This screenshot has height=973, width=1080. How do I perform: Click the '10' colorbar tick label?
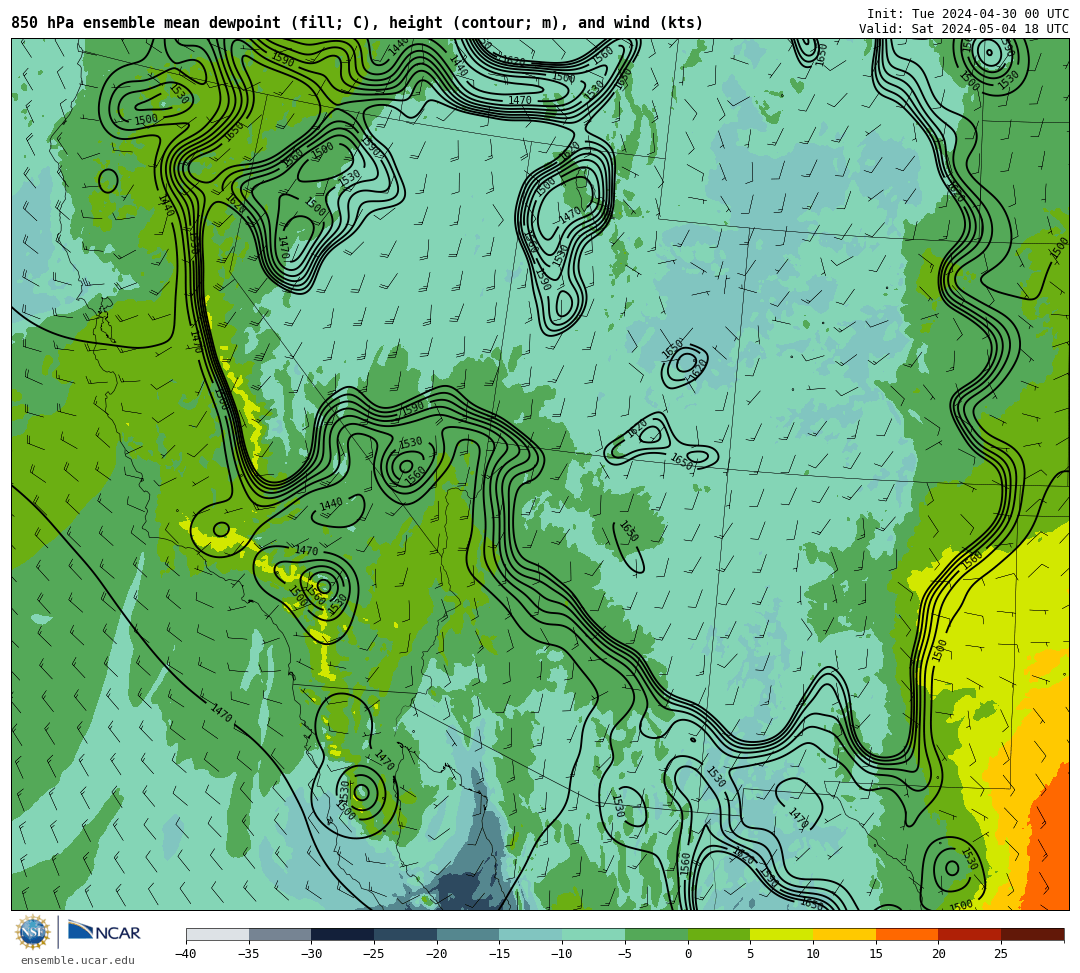tap(813, 954)
